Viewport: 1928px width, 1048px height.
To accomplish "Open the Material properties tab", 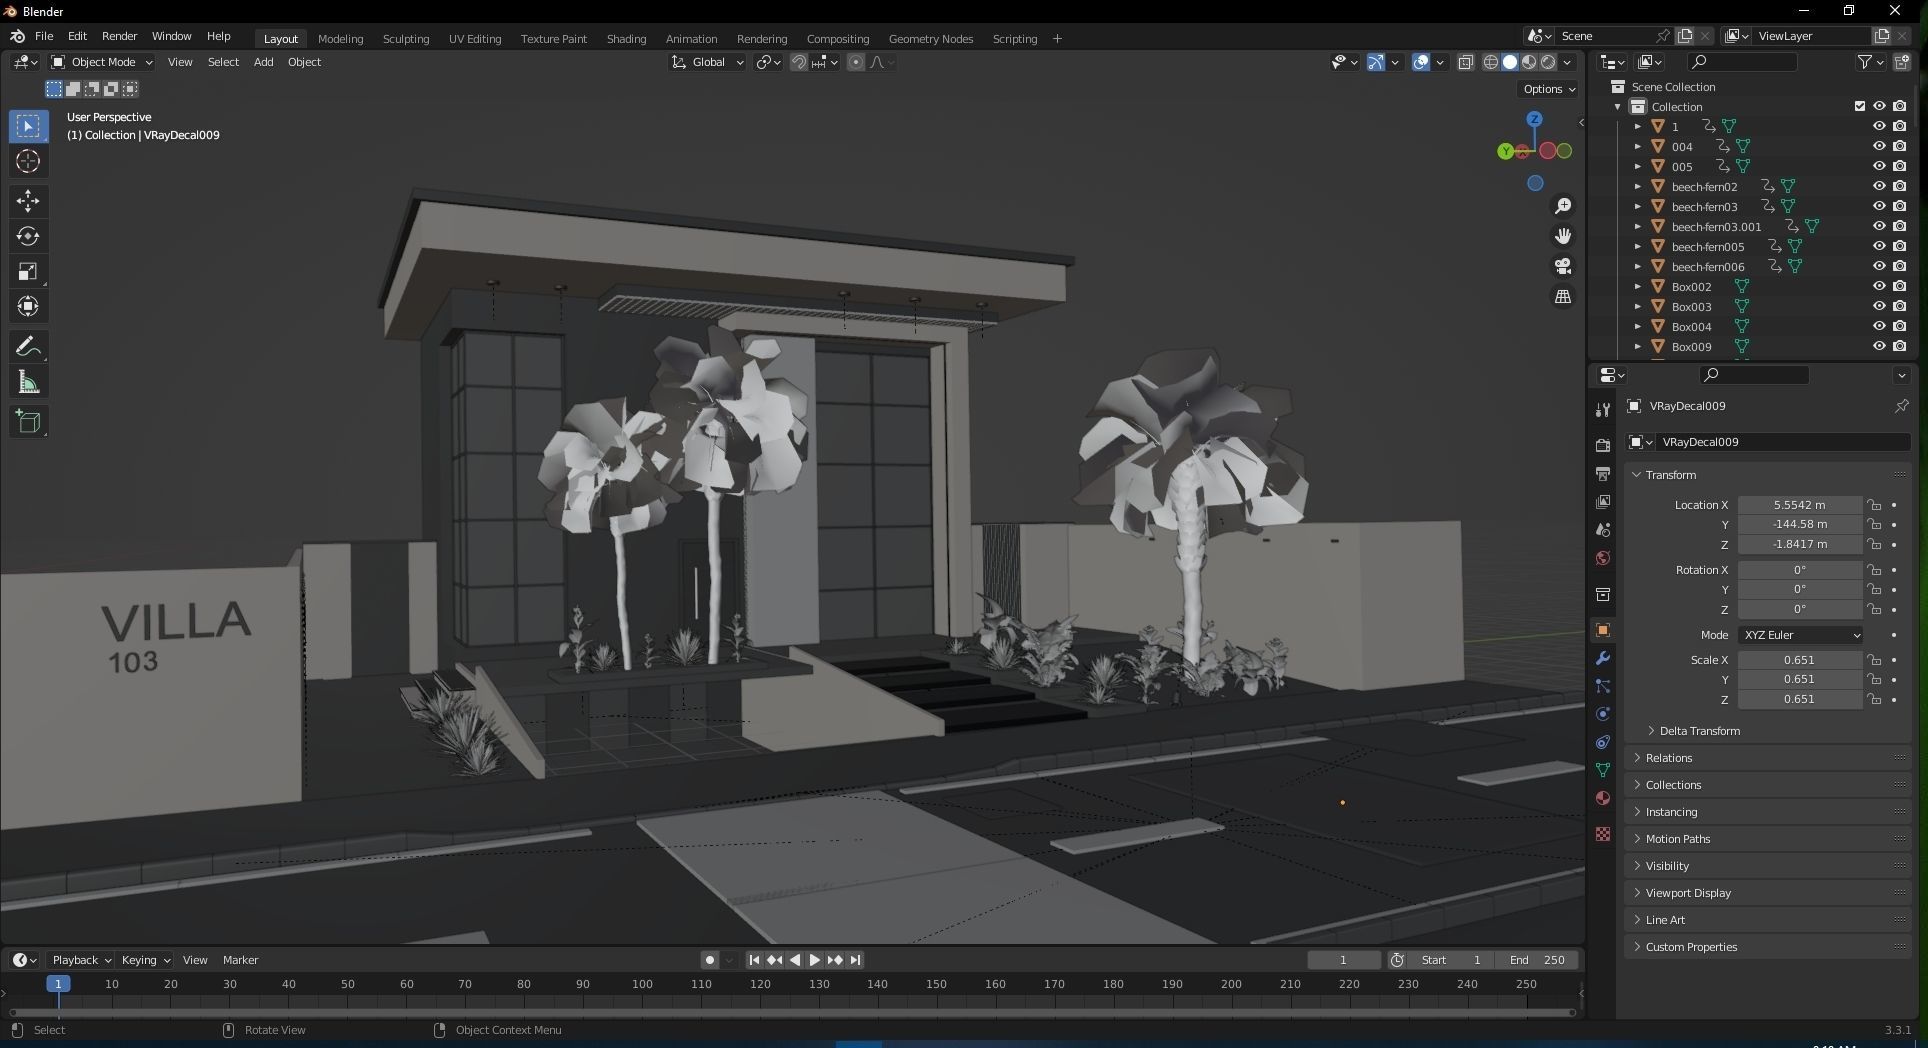I will pos(1603,798).
